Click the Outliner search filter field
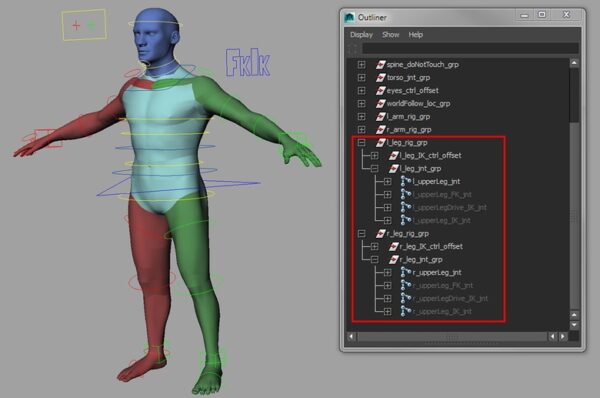The image size is (600, 398). coord(470,49)
